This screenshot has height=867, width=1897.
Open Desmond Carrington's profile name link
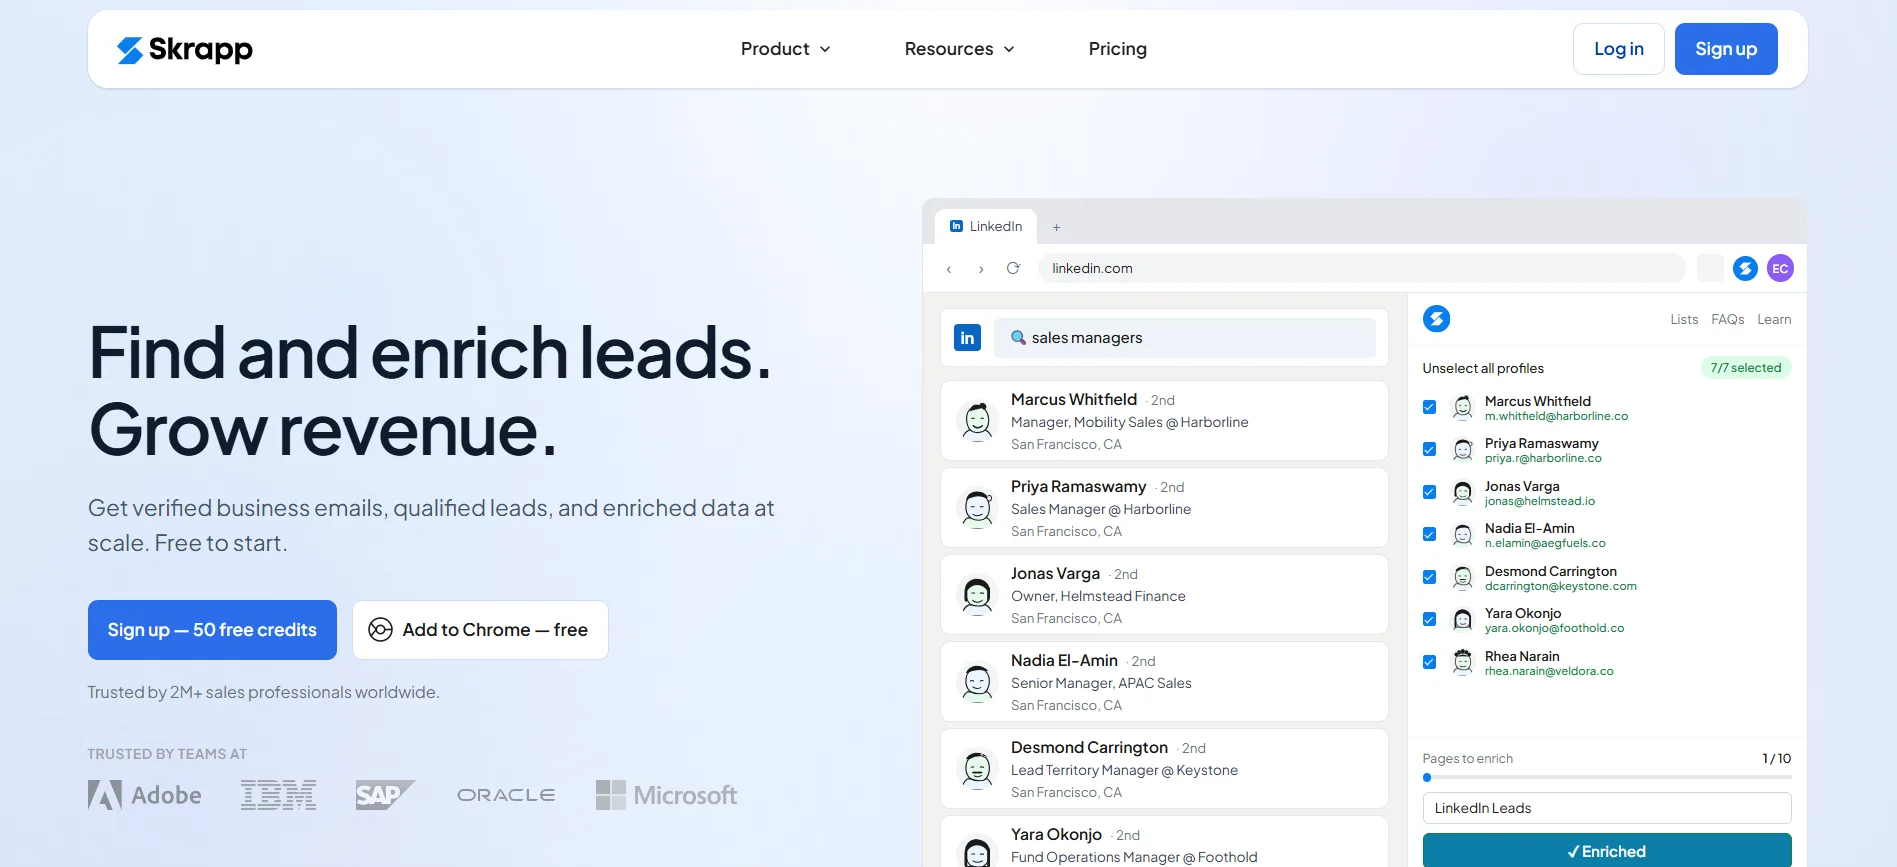(x=1089, y=748)
